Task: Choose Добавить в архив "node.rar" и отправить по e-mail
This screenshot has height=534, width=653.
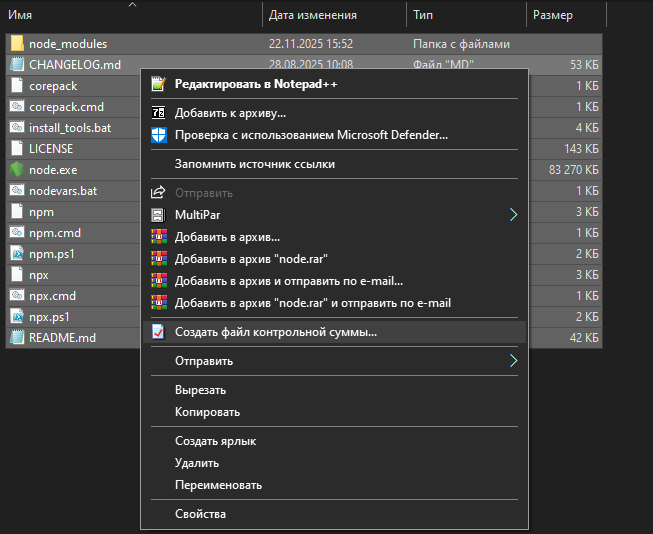Action: (334, 303)
